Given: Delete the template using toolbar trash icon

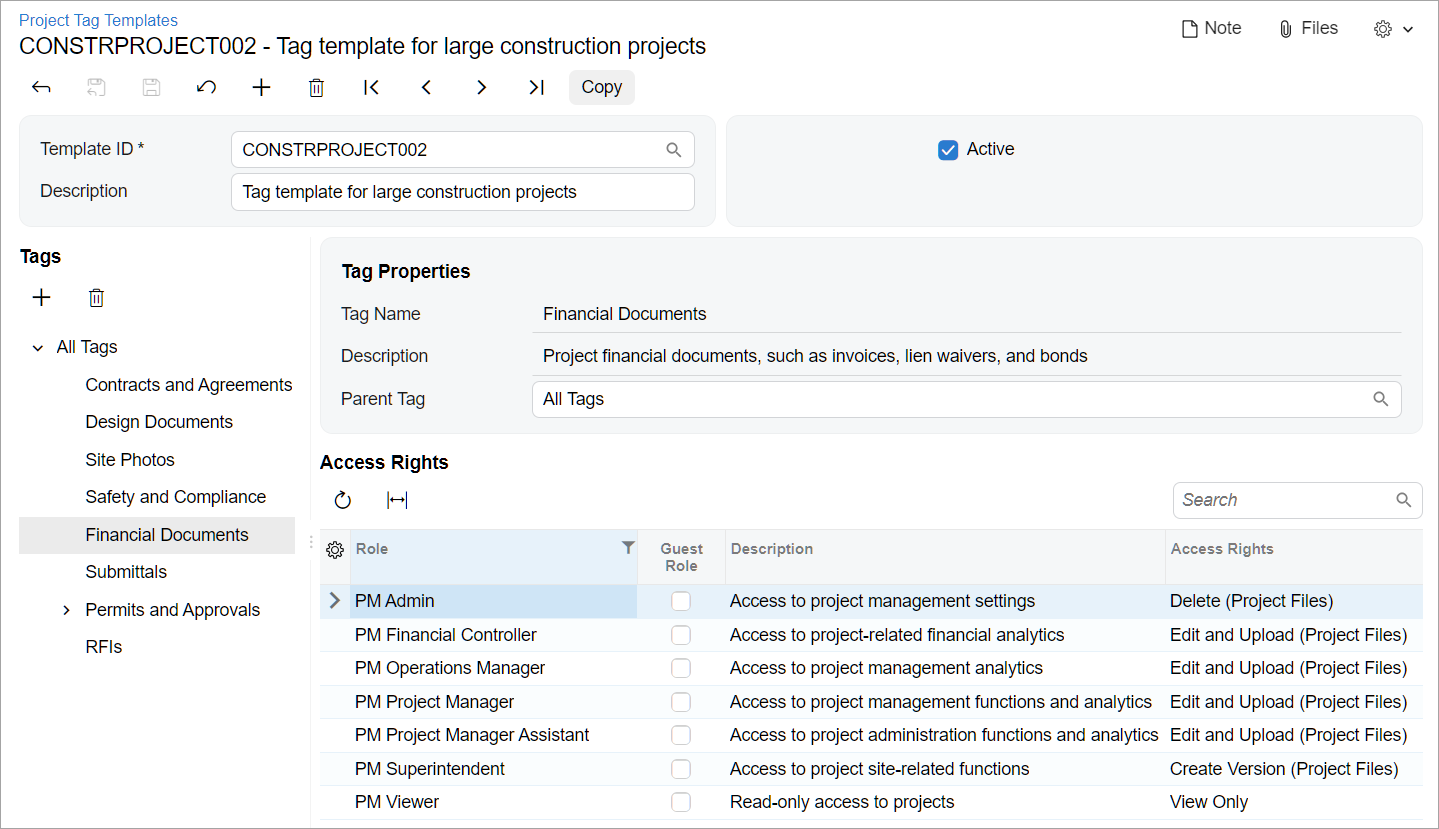Looking at the screenshot, I should pos(316,87).
